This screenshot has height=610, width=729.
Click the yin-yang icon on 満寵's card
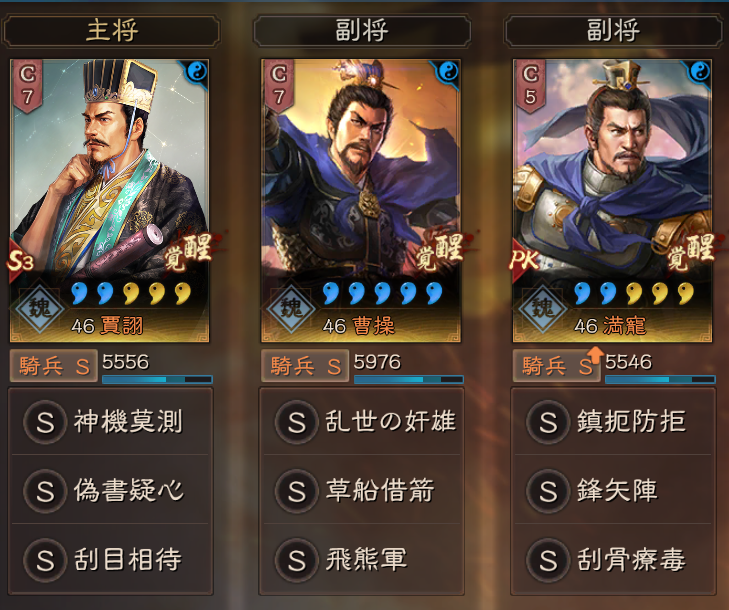[700, 72]
